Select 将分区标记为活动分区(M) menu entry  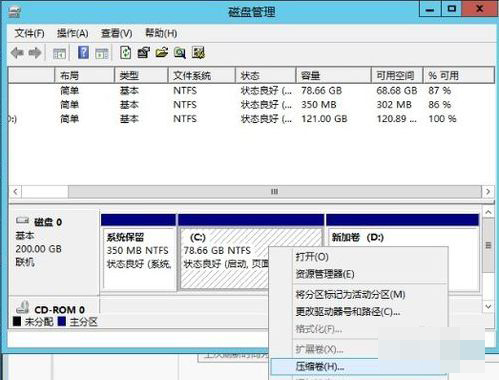pos(350,295)
